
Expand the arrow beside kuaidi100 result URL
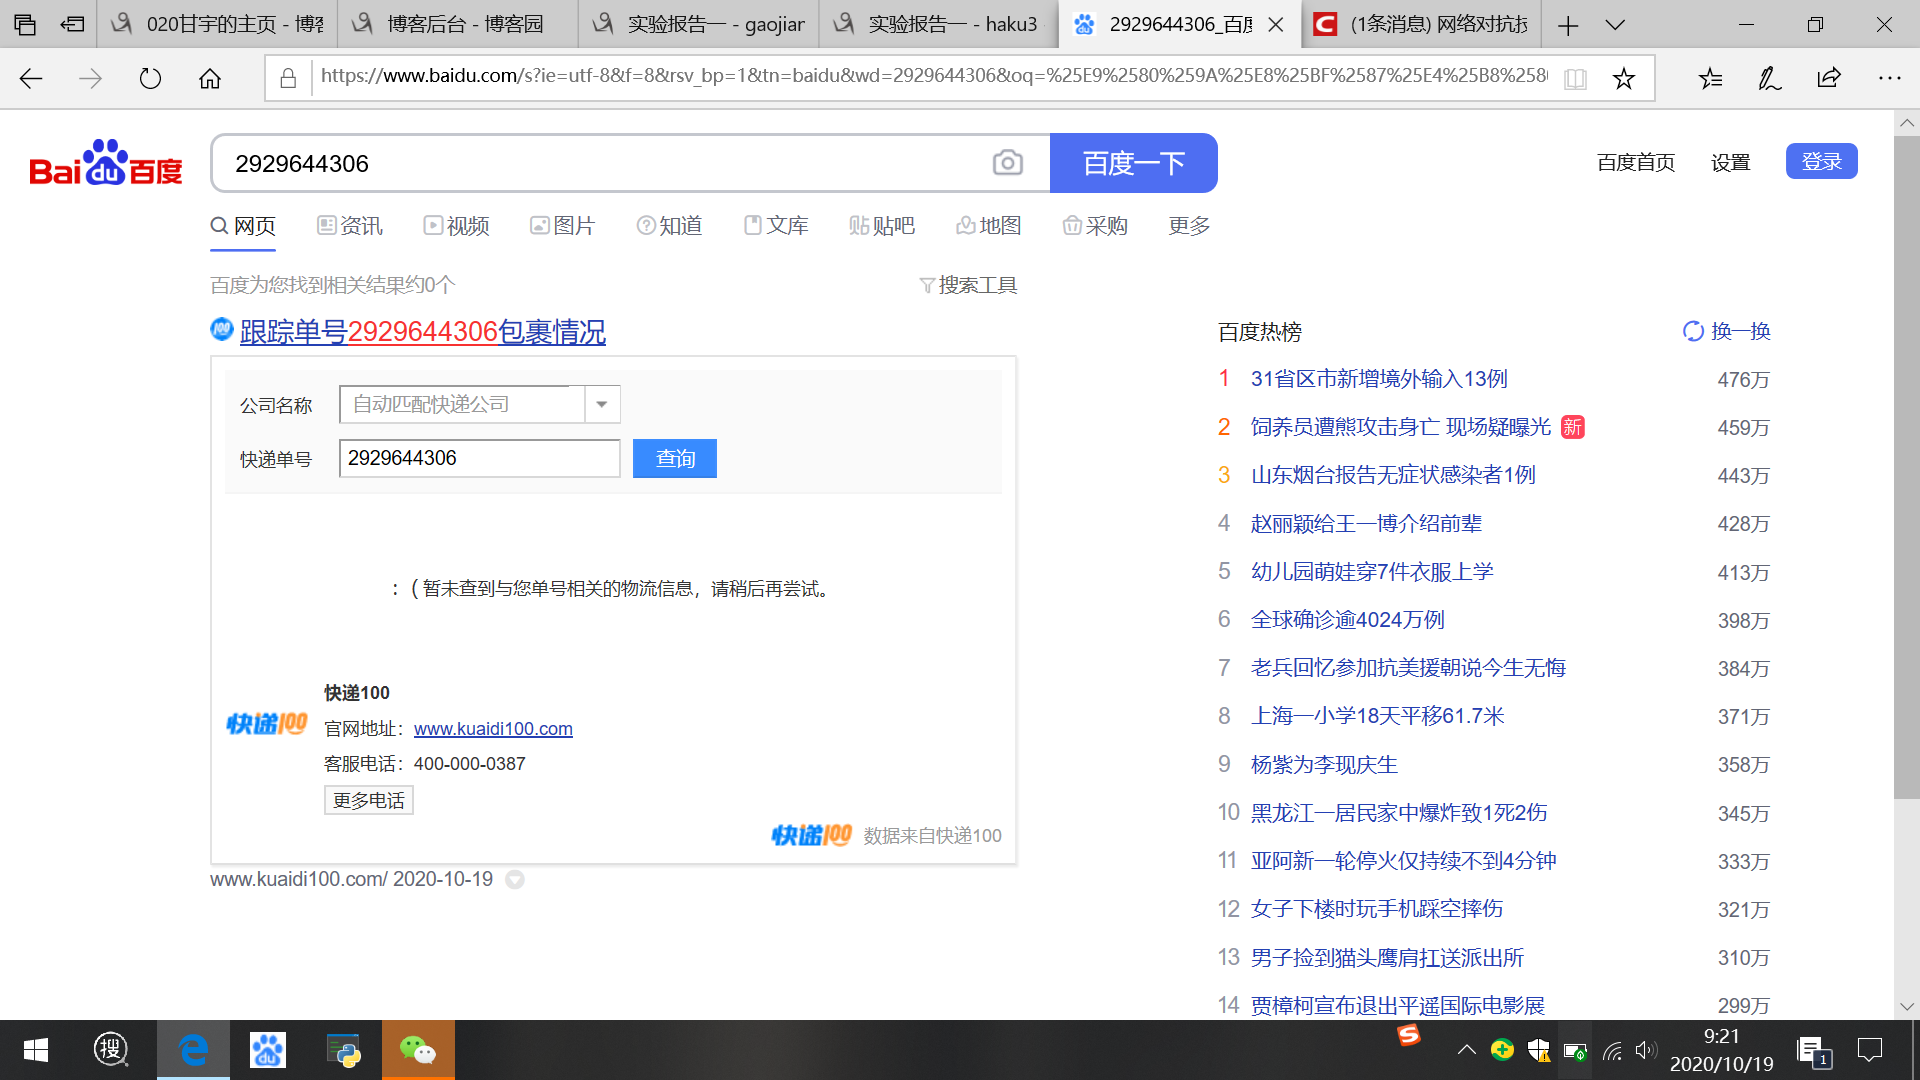(515, 880)
